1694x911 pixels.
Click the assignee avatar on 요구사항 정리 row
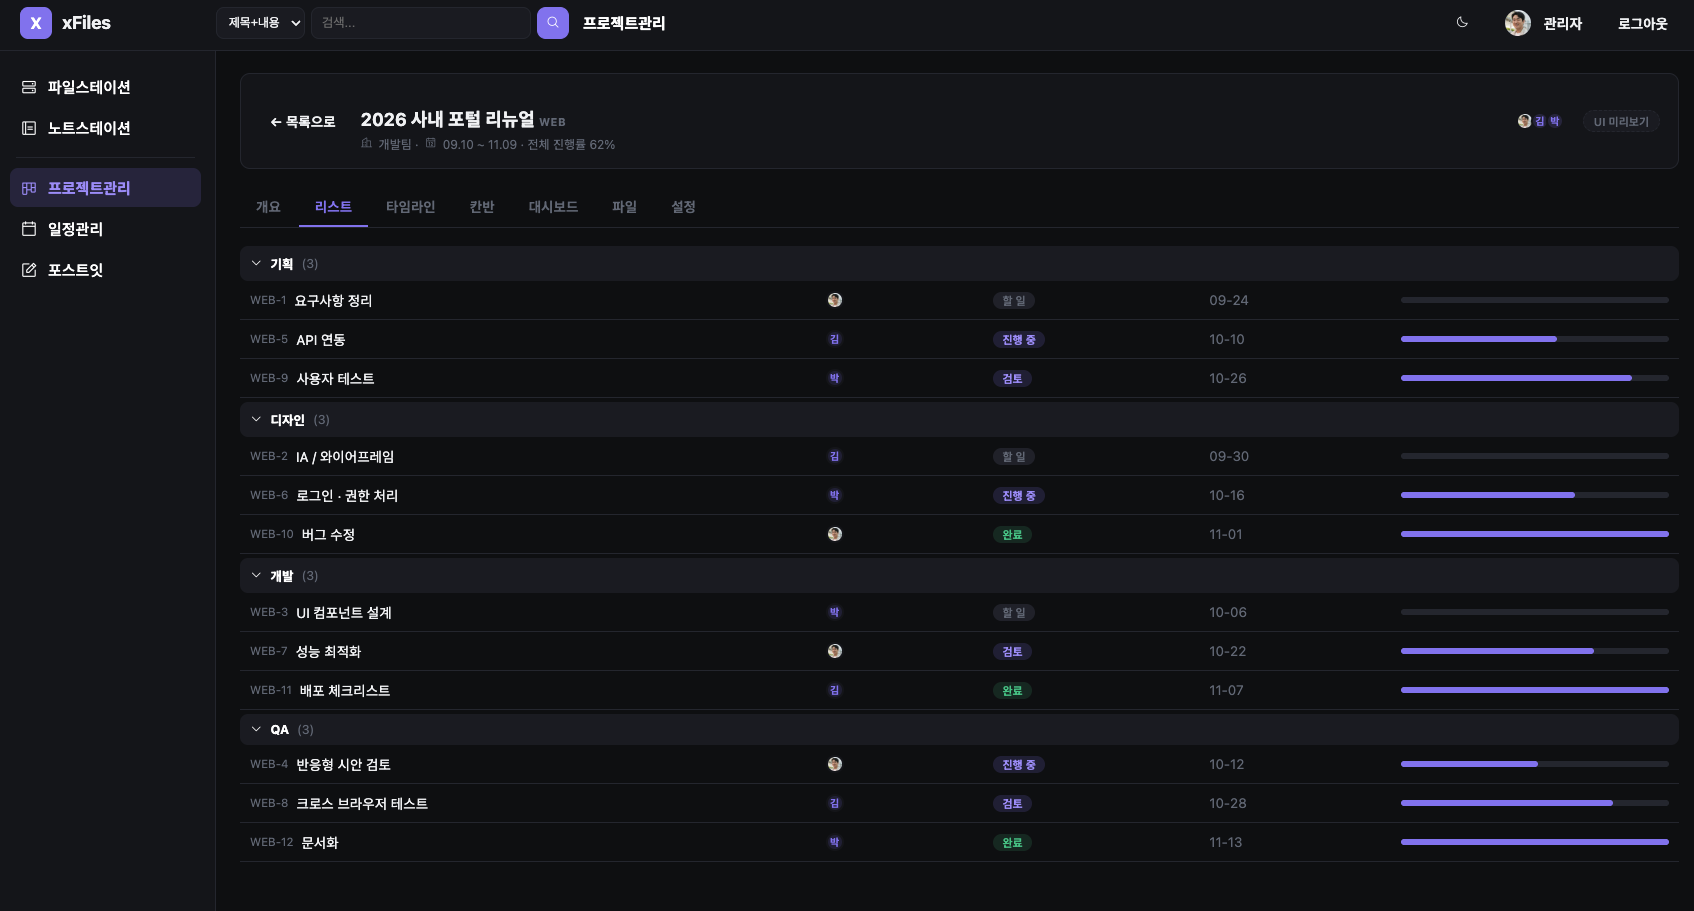pyautogui.click(x=835, y=300)
